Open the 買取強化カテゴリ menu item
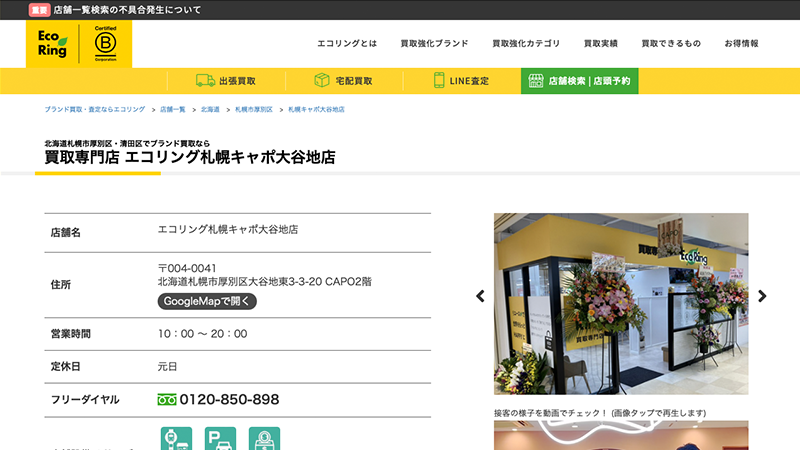Image resolution: width=800 pixels, height=450 pixels. click(526, 44)
